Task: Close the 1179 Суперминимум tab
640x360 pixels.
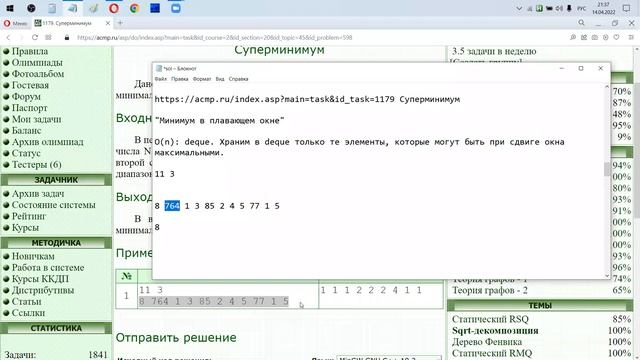Action: 108,23
